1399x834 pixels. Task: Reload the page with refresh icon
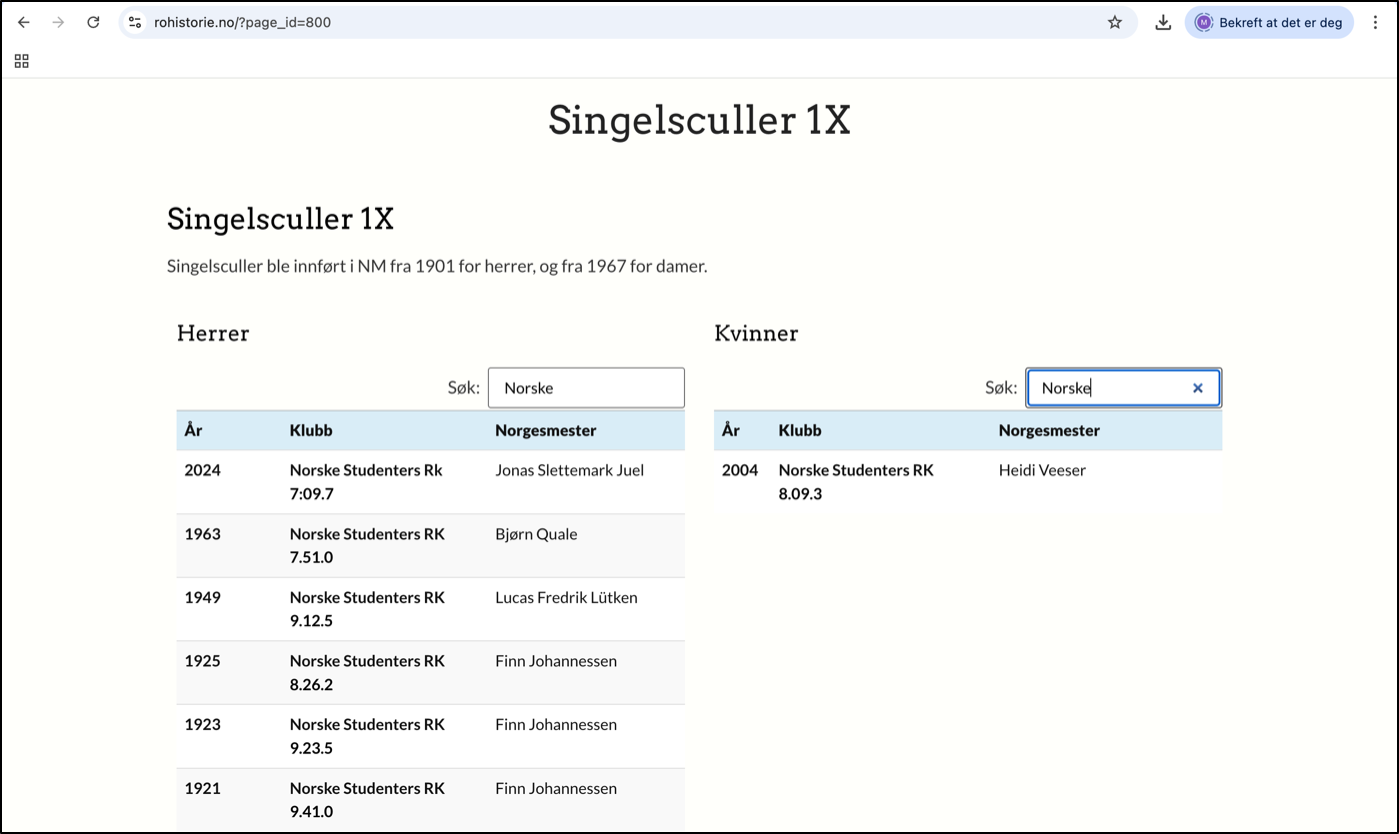93,22
